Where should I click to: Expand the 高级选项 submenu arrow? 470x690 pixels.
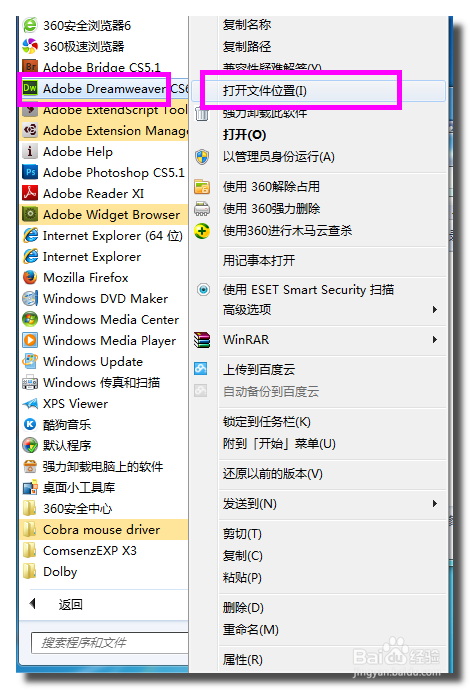pyautogui.click(x=434, y=309)
